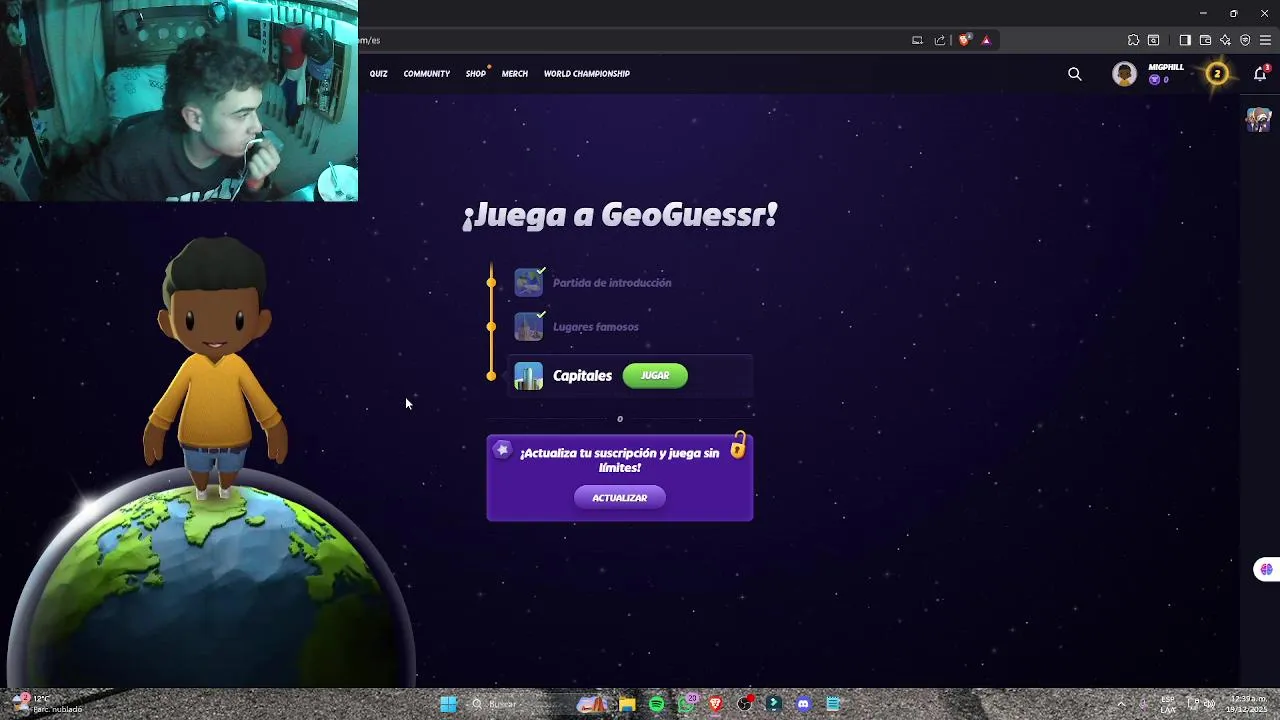This screenshot has height=720, width=1280.
Task: Click the ¡Juega a GeoGuessr! heading
Action: tap(620, 215)
